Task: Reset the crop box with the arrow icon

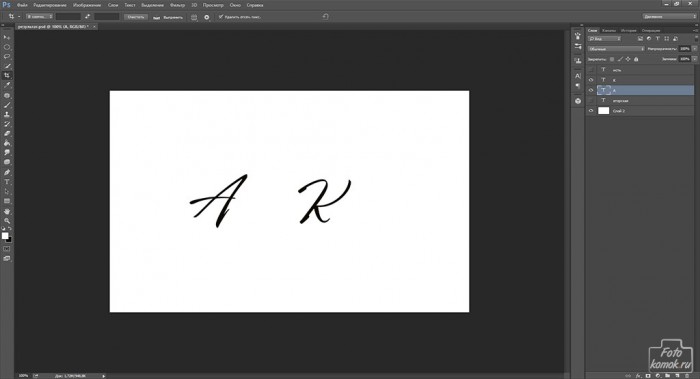Action: 325,17
